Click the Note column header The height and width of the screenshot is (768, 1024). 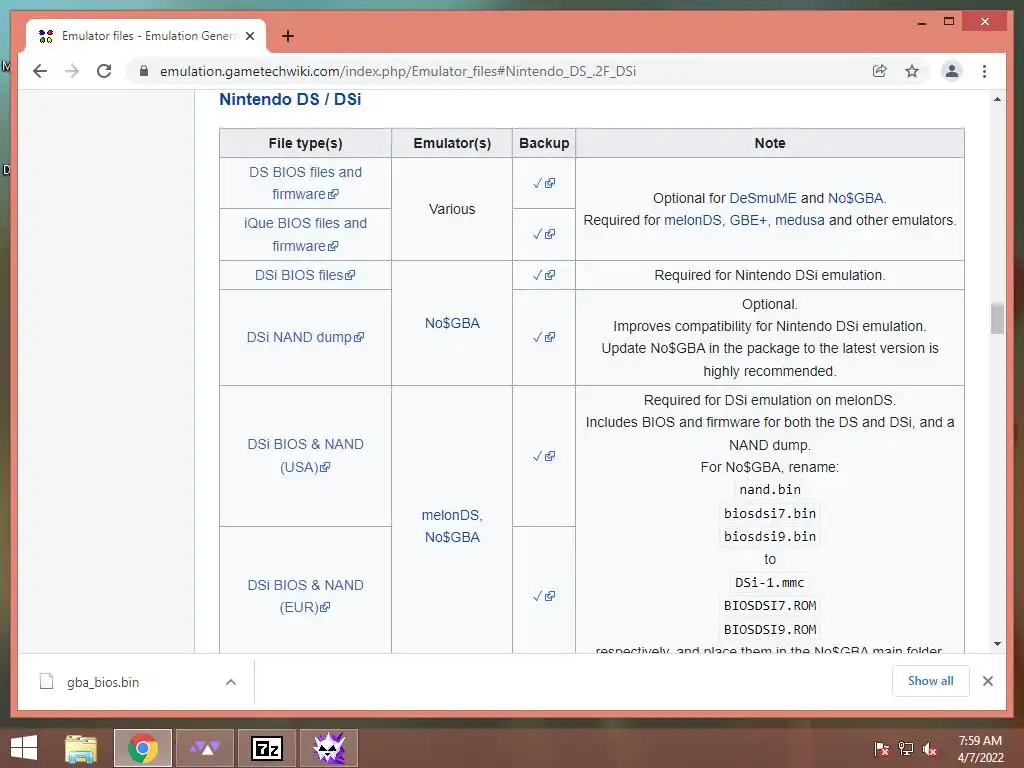(x=770, y=143)
